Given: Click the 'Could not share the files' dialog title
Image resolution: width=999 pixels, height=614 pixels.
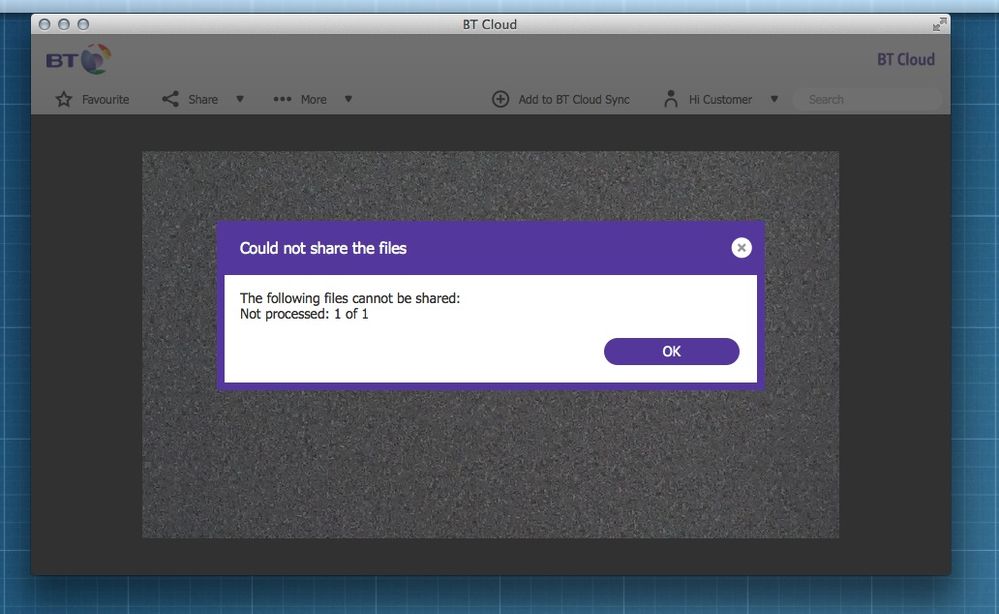Looking at the screenshot, I should point(323,248).
